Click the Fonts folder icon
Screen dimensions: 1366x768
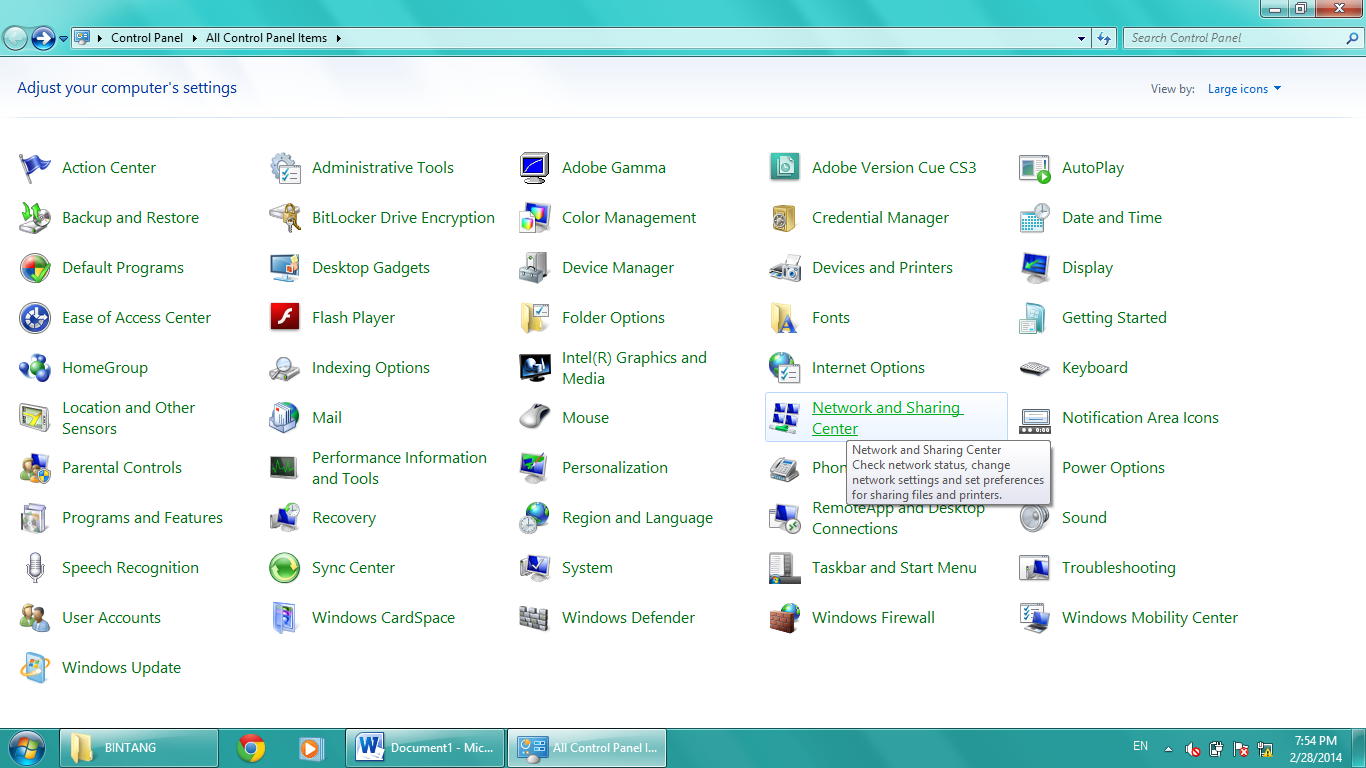pyautogui.click(x=785, y=318)
